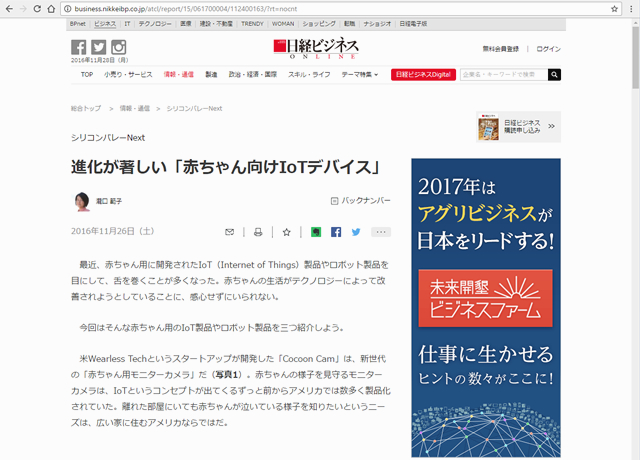Click the search magnifier button
Viewport: 640px width, 460px height.
pos(554,74)
